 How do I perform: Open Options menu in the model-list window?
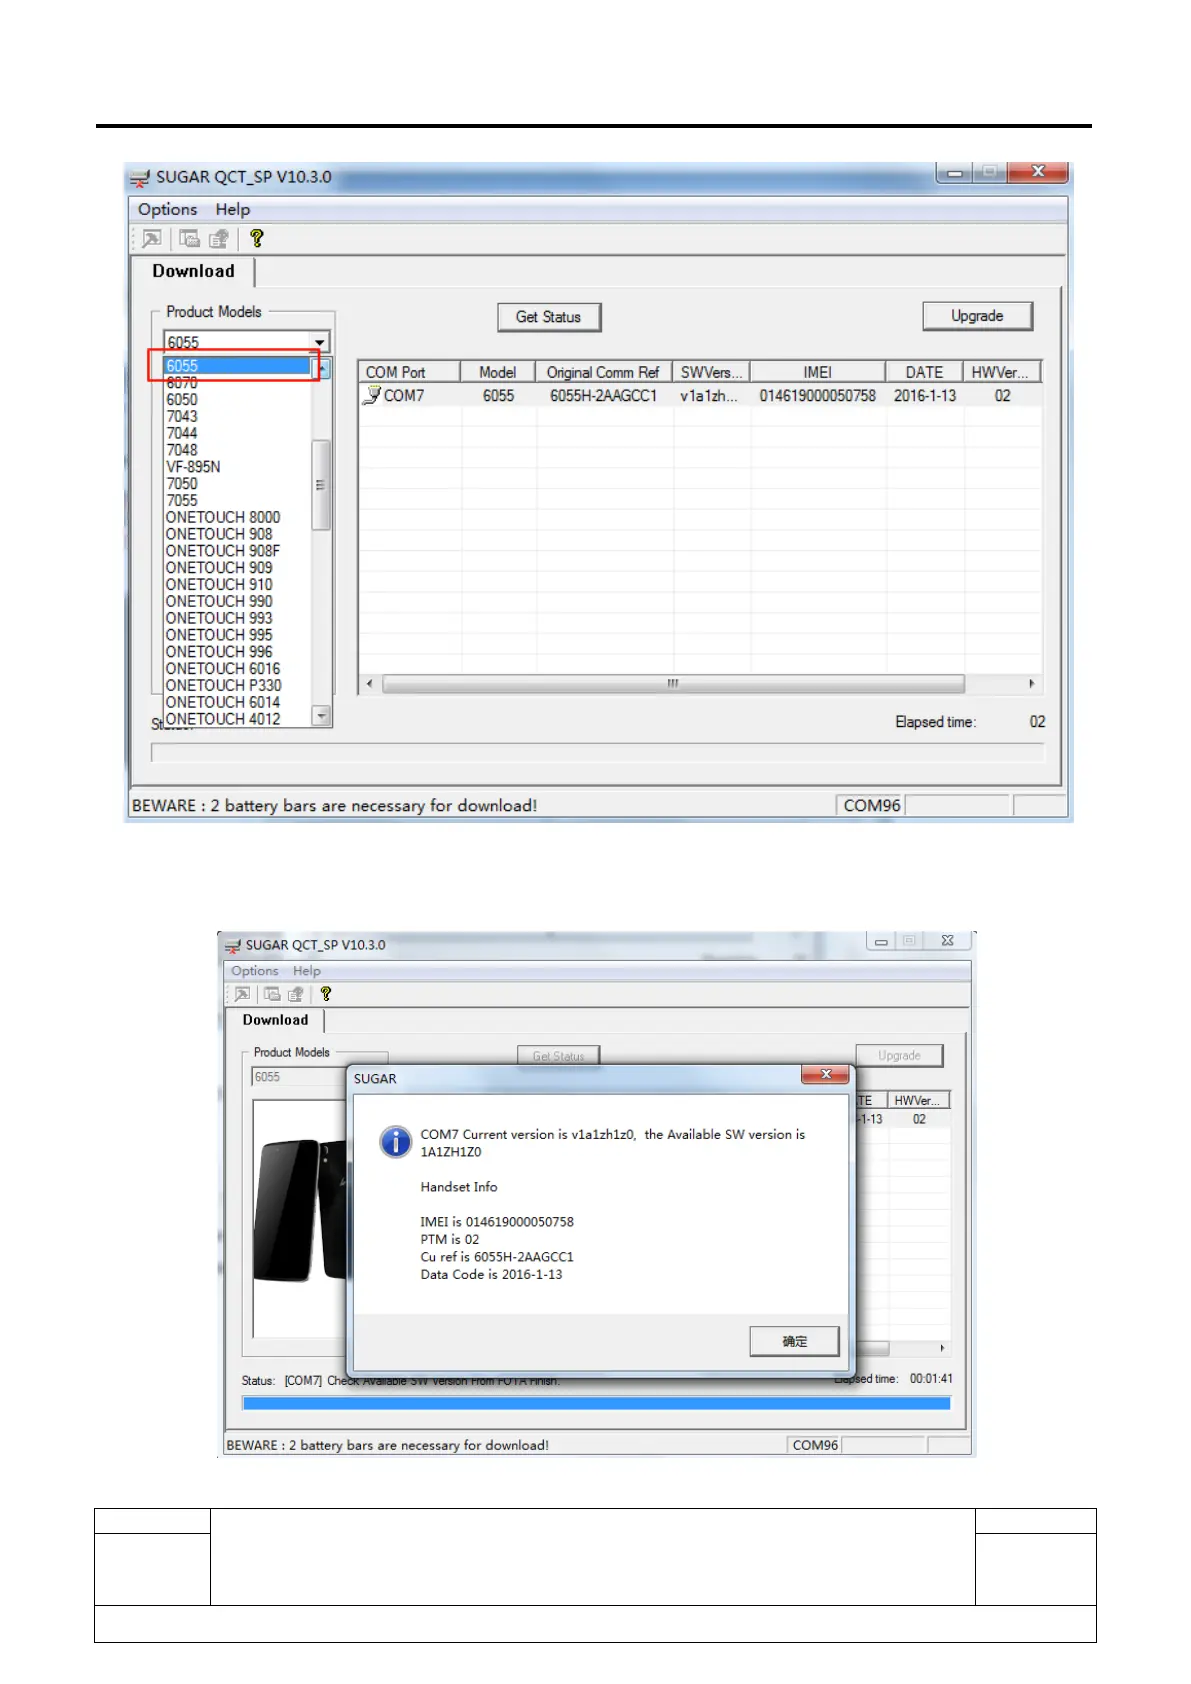(x=168, y=210)
